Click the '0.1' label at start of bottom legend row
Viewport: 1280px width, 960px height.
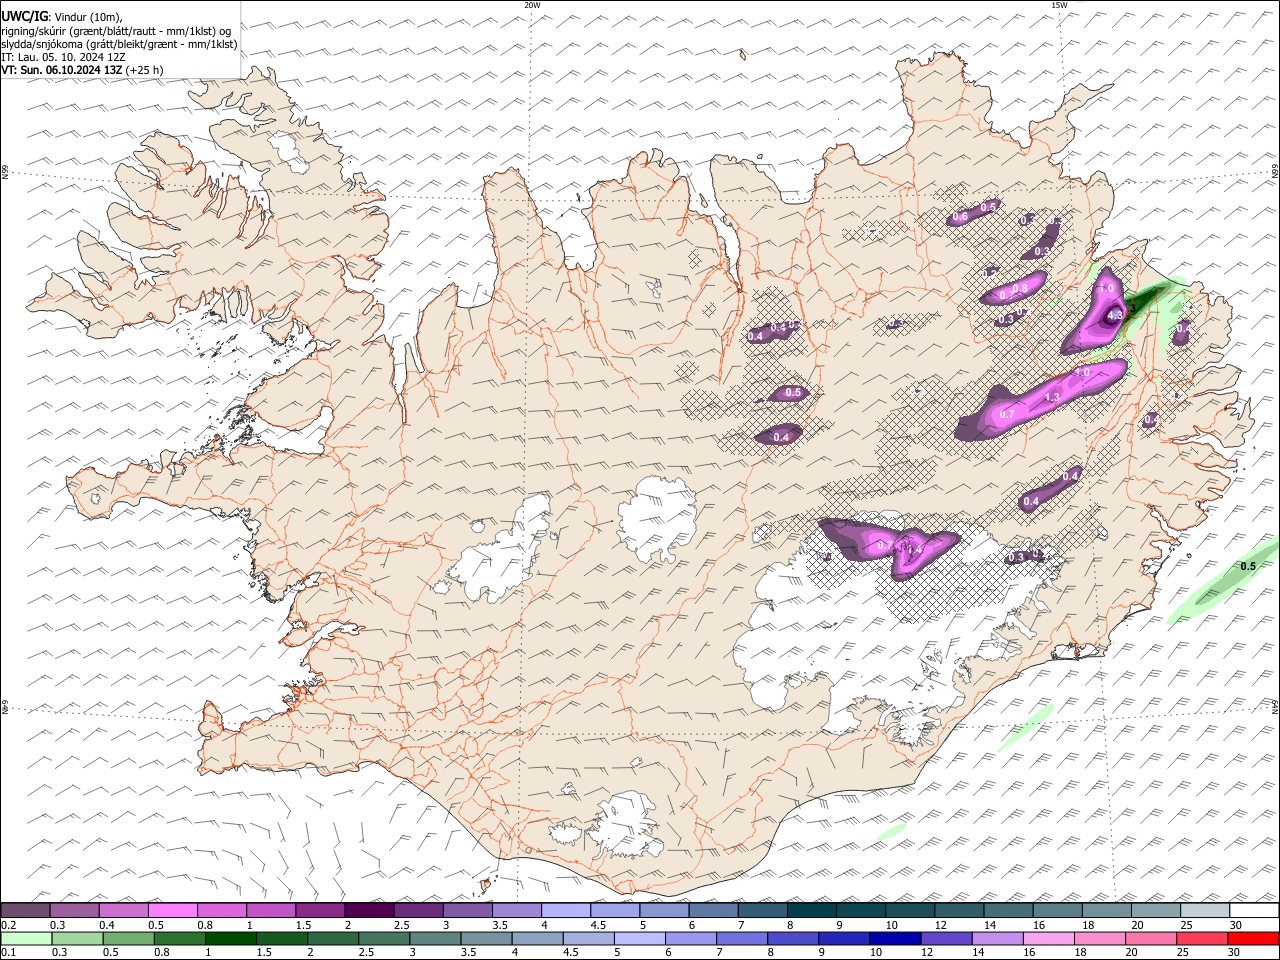8,952
